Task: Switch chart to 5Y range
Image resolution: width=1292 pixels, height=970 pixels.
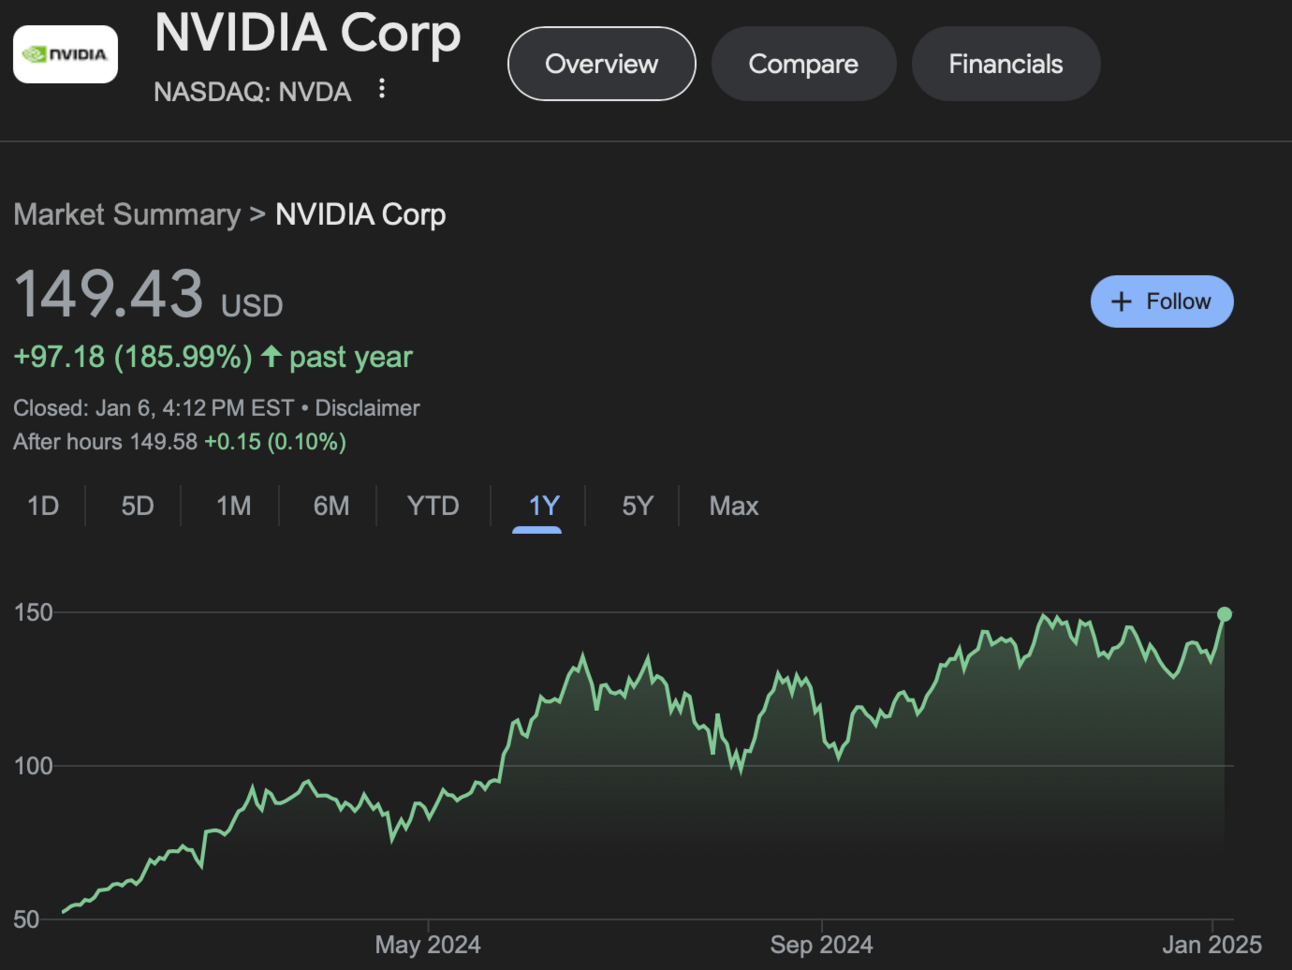Action: 637,506
